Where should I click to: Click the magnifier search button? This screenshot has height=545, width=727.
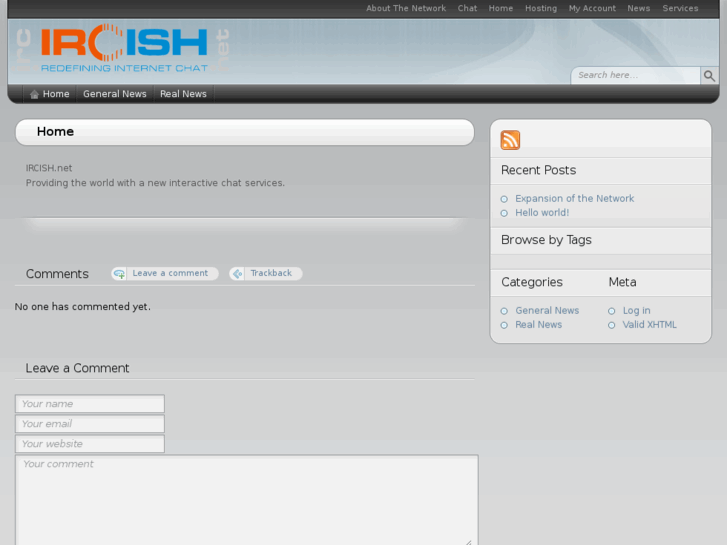[709, 76]
